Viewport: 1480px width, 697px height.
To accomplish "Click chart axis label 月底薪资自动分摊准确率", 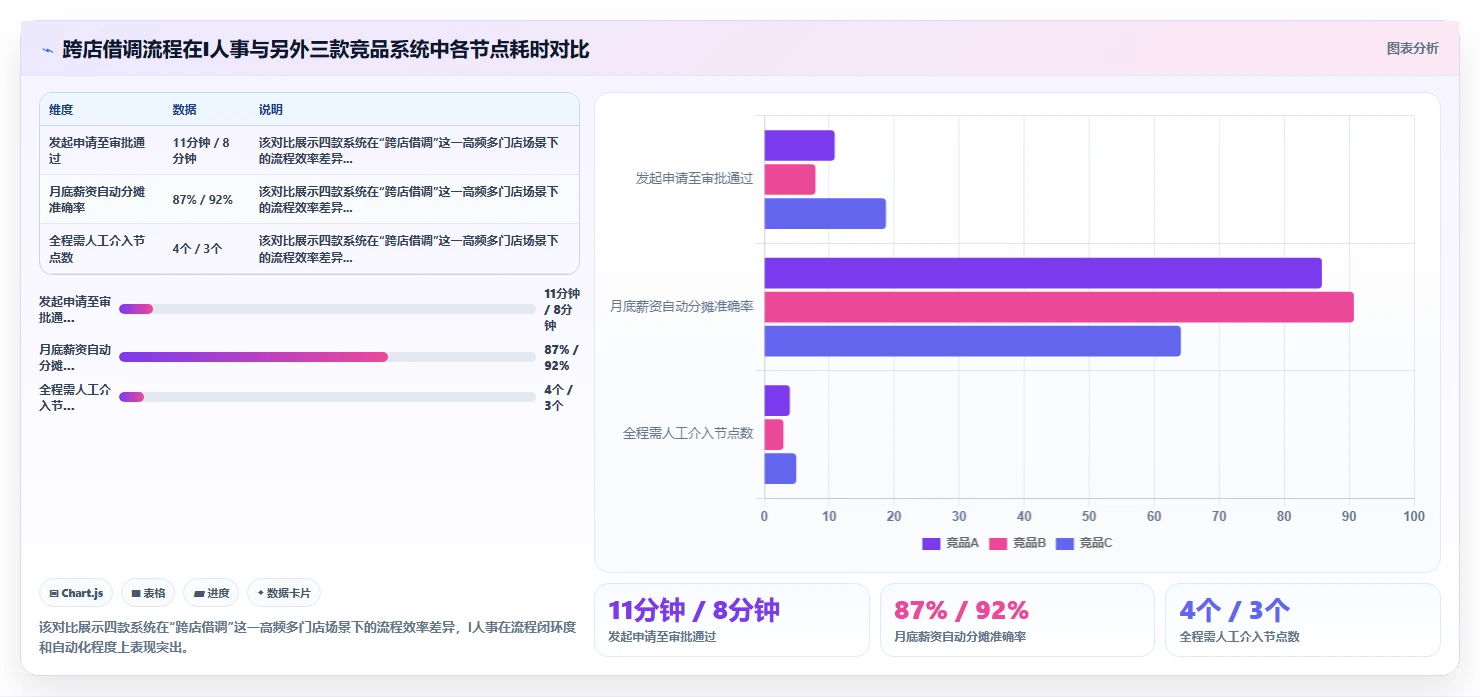I will coord(682,306).
